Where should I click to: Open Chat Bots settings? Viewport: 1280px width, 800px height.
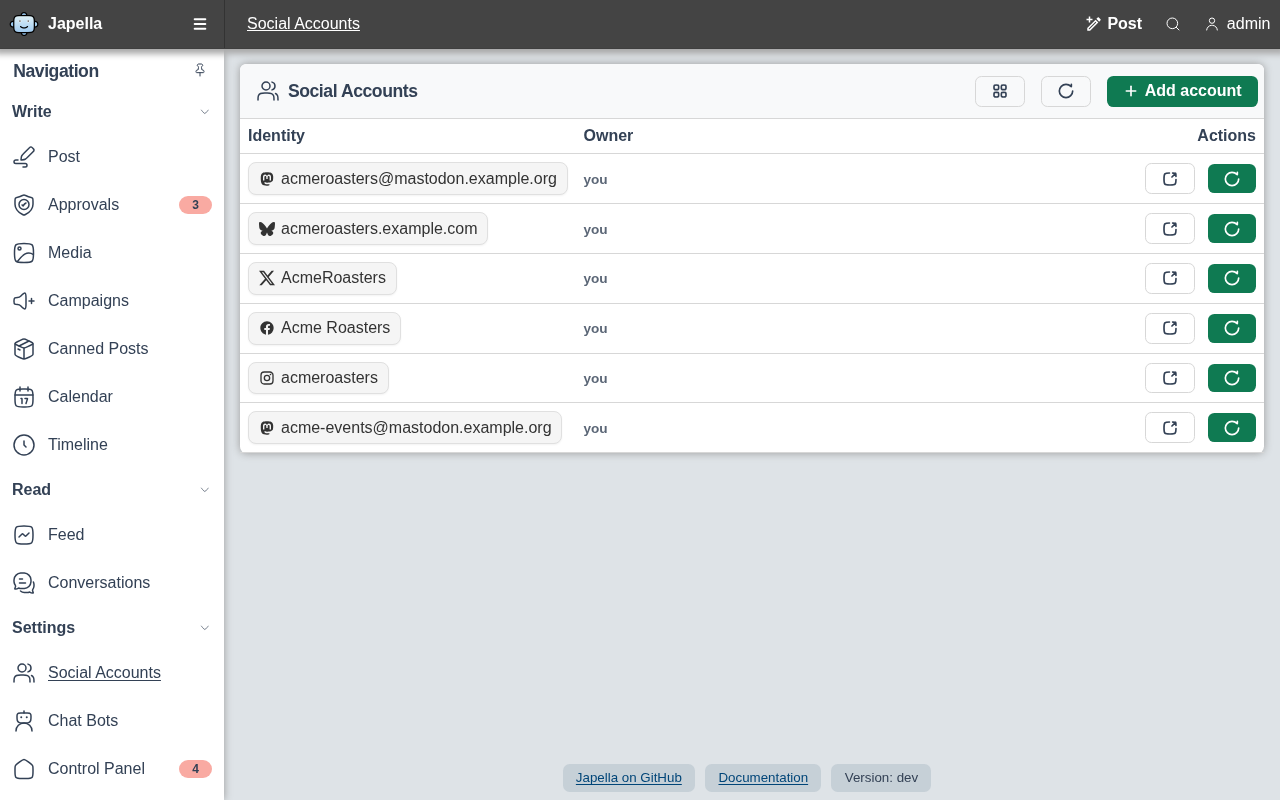point(112,721)
